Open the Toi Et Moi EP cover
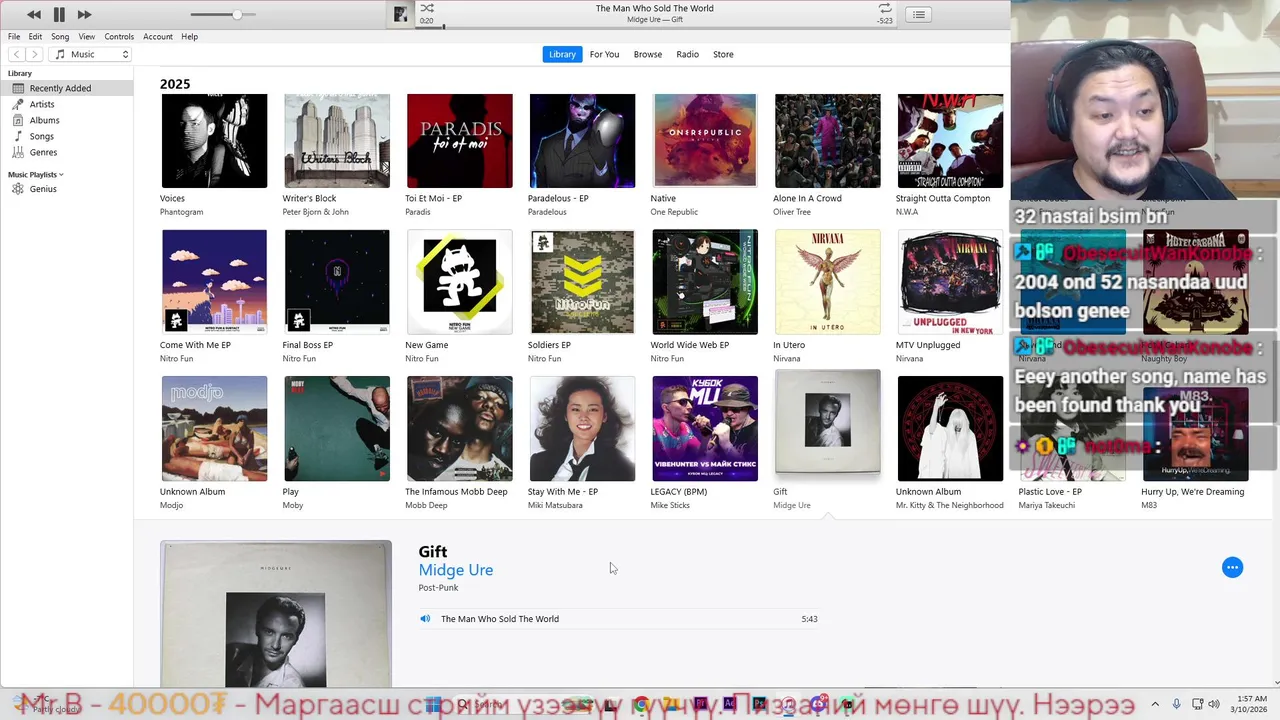Viewport: 1280px width, 720px height. pos(460,141)
